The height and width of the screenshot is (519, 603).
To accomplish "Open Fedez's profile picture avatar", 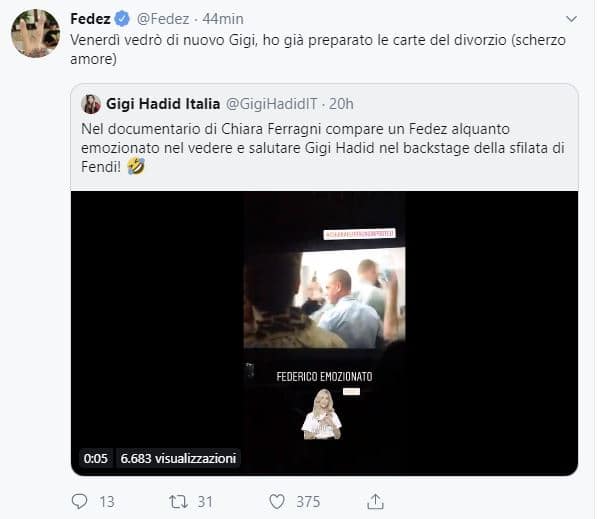I will (x=35, y=33).
